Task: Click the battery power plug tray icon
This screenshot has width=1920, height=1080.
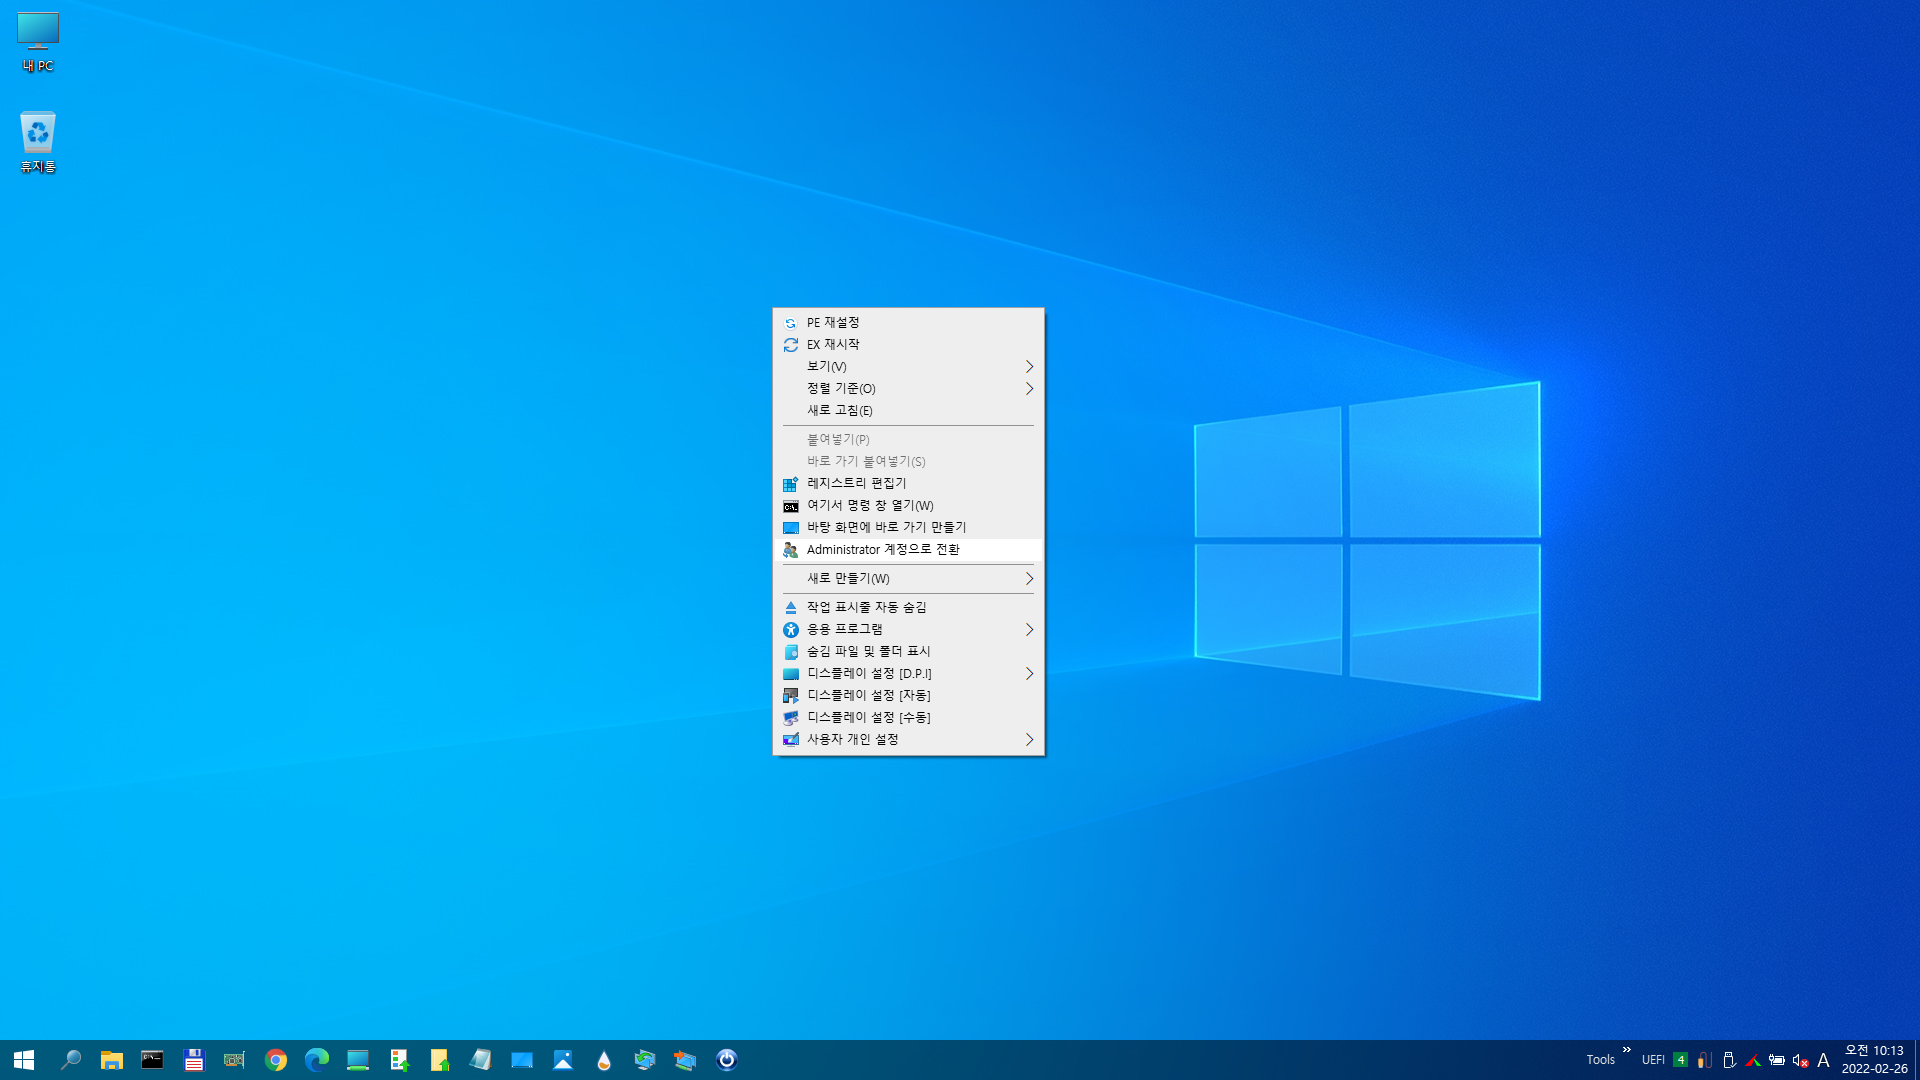Action: [1777, 1060]
